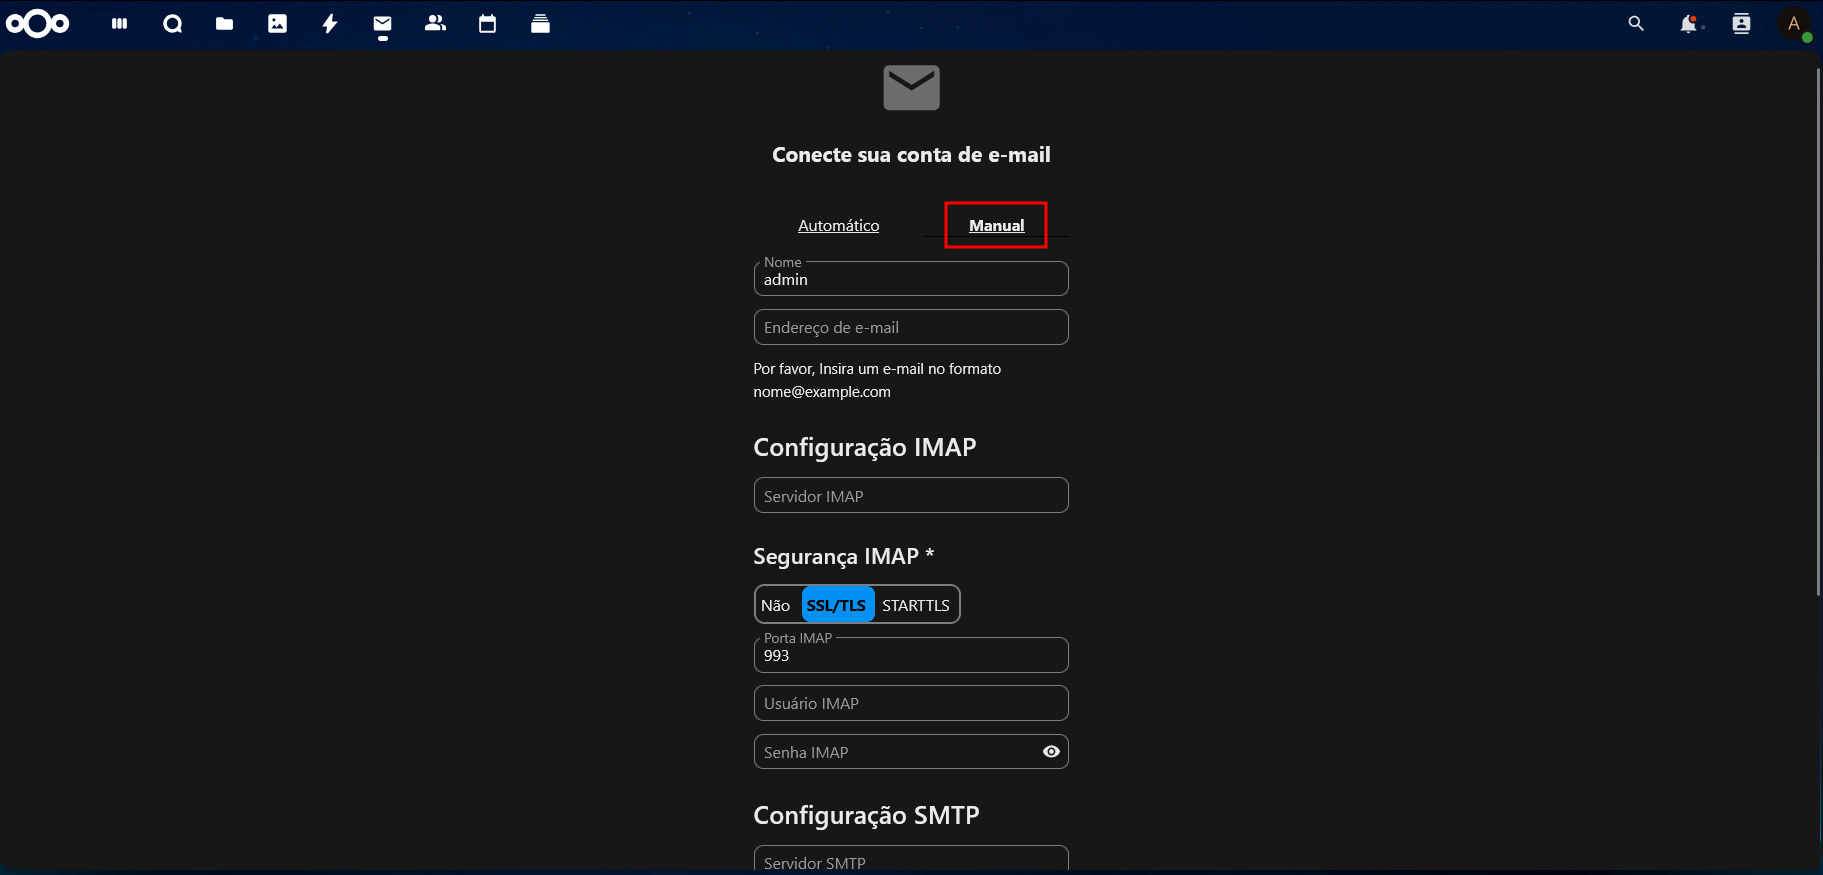Click the Segurança IMAP * label
This screenshot has height=875, width=1823.
coord(844,556)
